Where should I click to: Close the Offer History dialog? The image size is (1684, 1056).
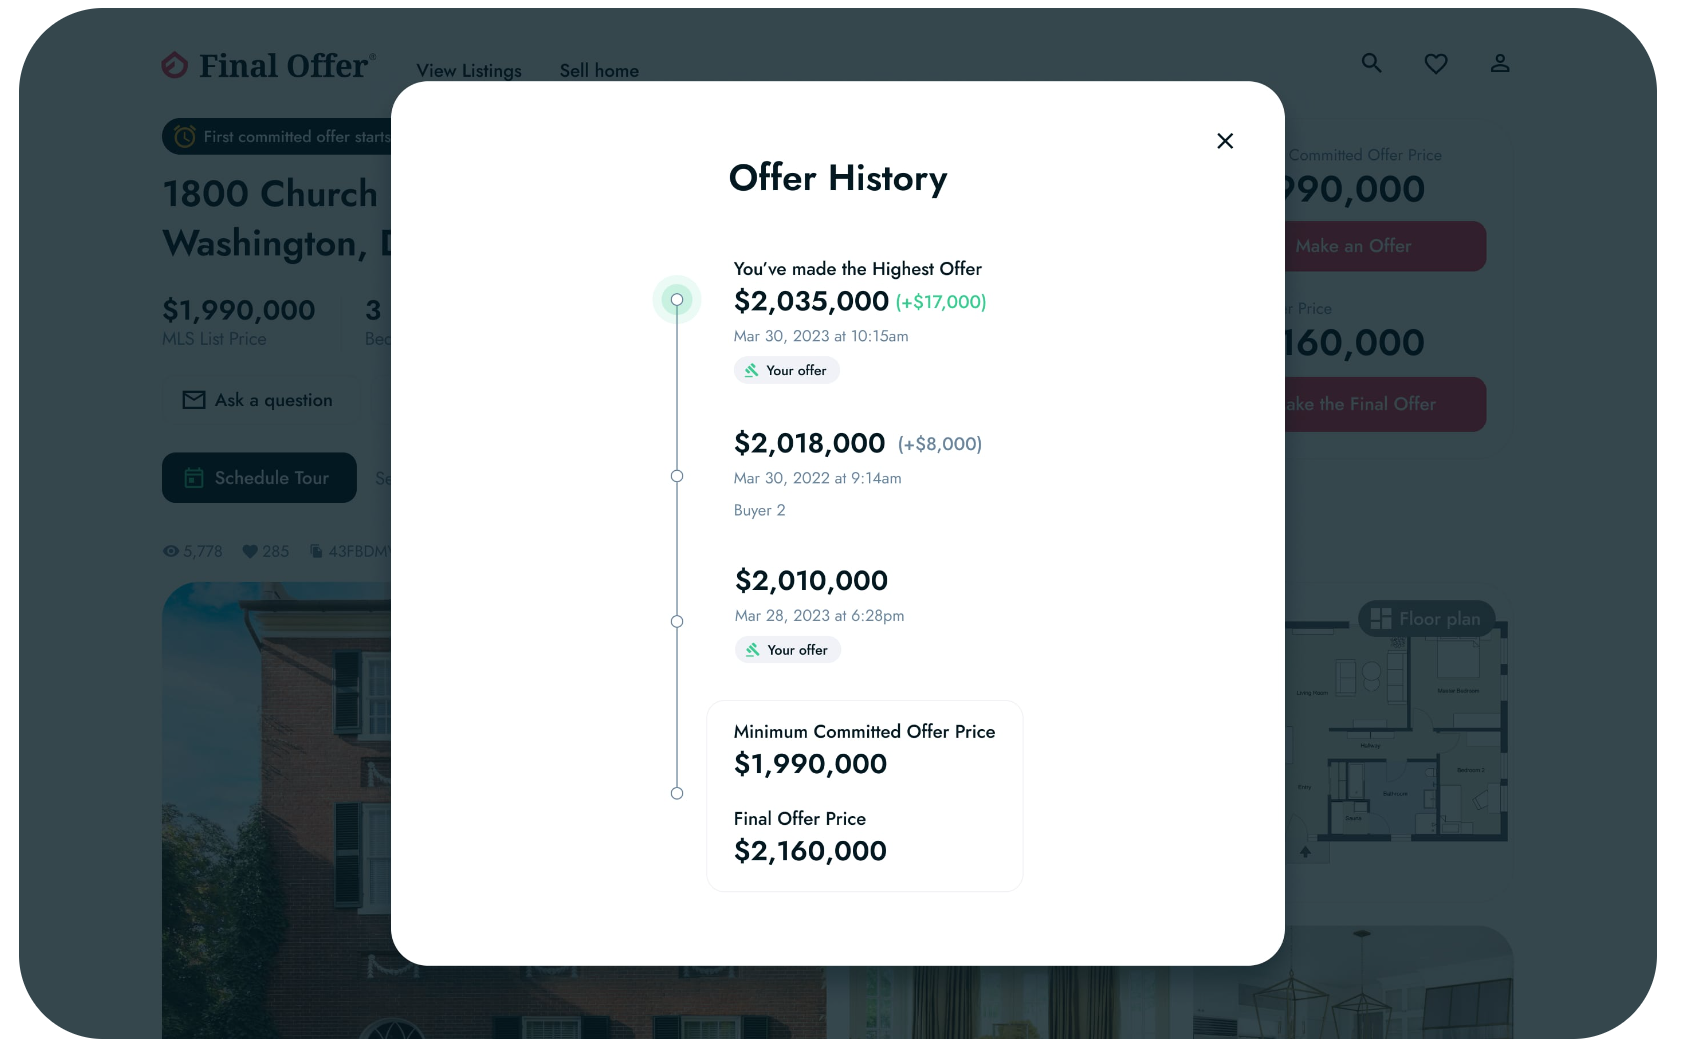click(1225, 141)
